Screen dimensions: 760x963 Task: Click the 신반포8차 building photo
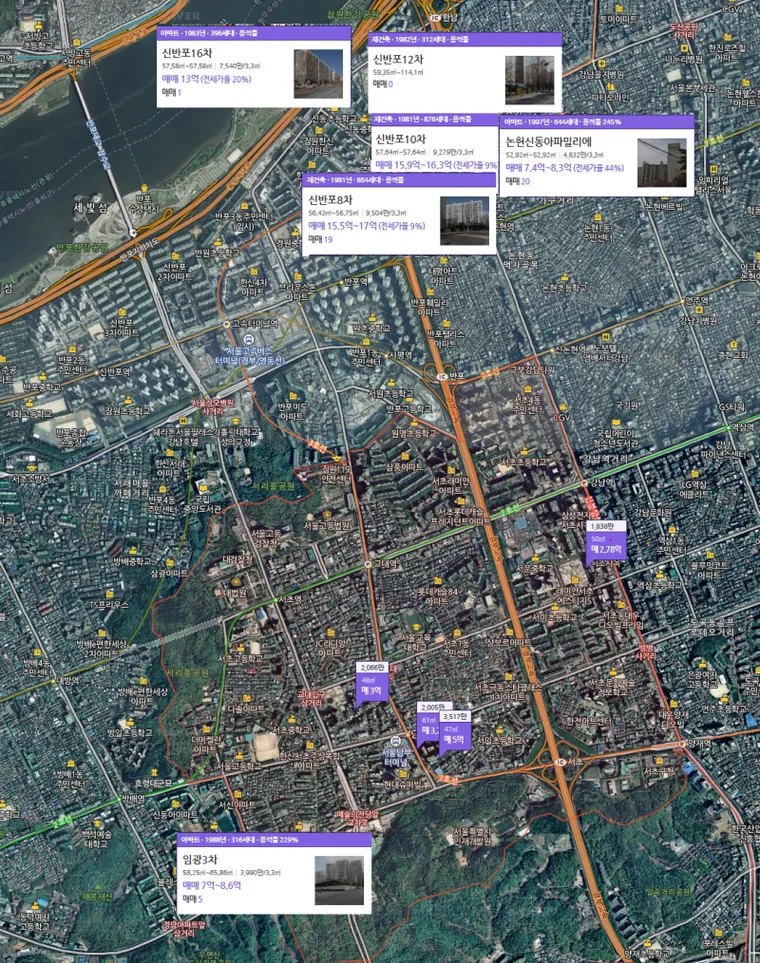coord(464,220)
